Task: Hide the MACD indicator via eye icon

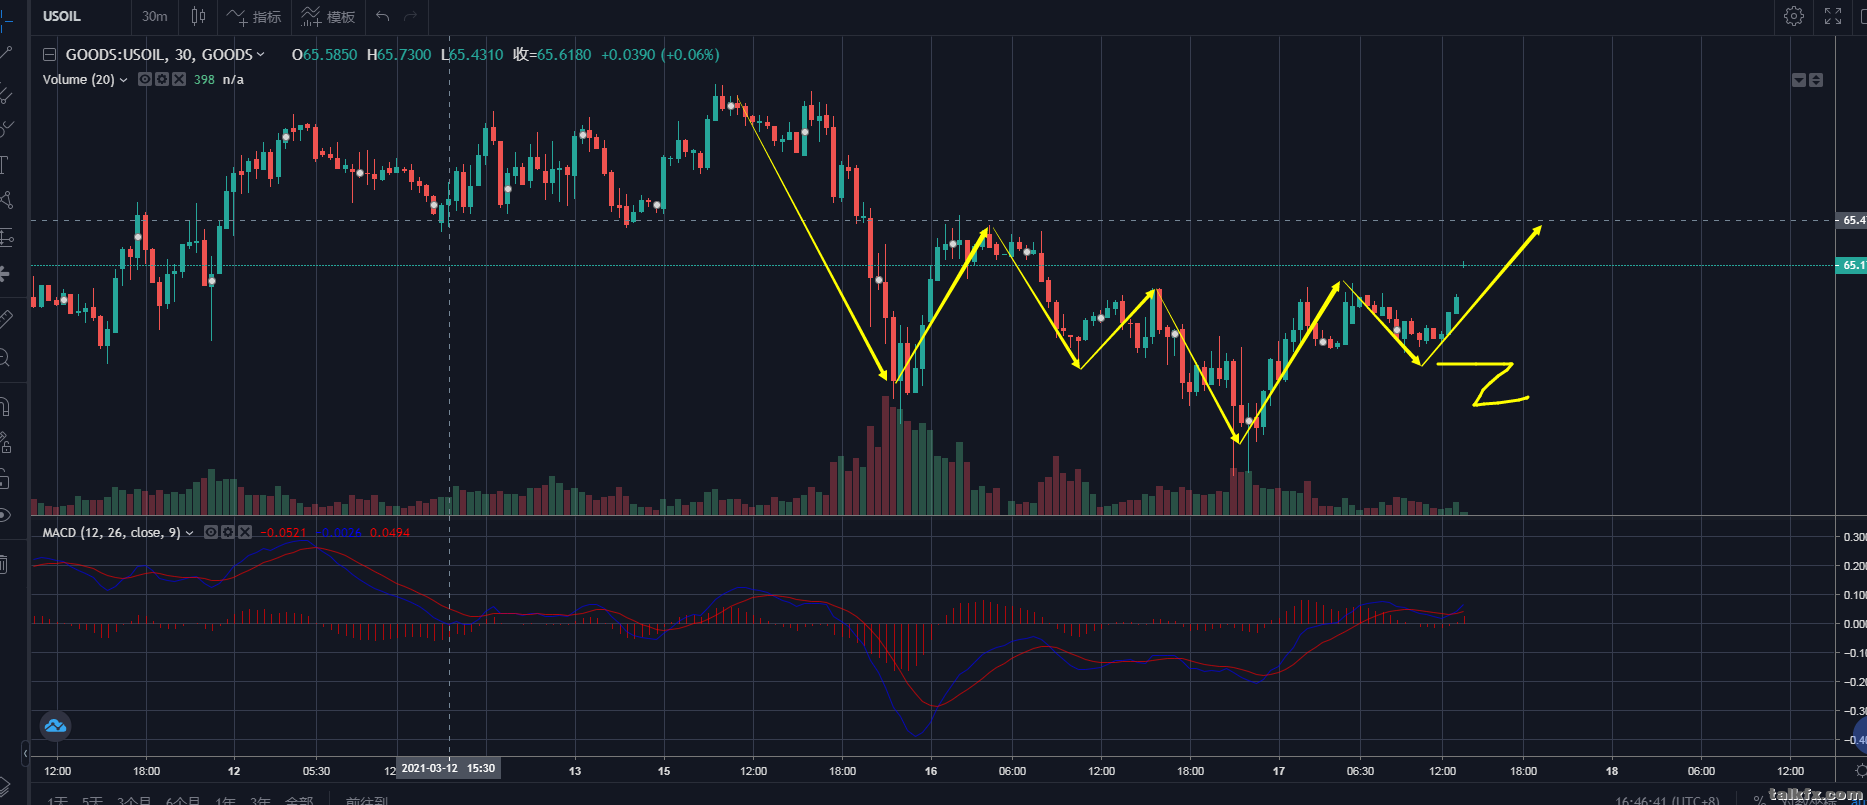Action: point(211,532)
